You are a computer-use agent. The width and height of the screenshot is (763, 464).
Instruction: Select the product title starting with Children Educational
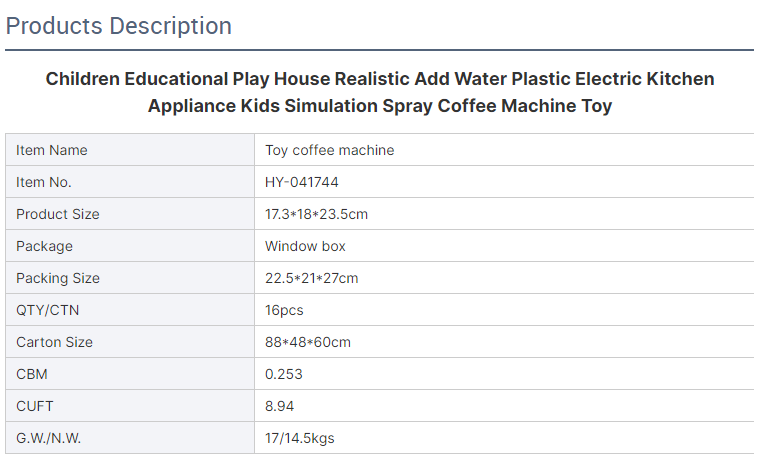[x=380, y=92]
